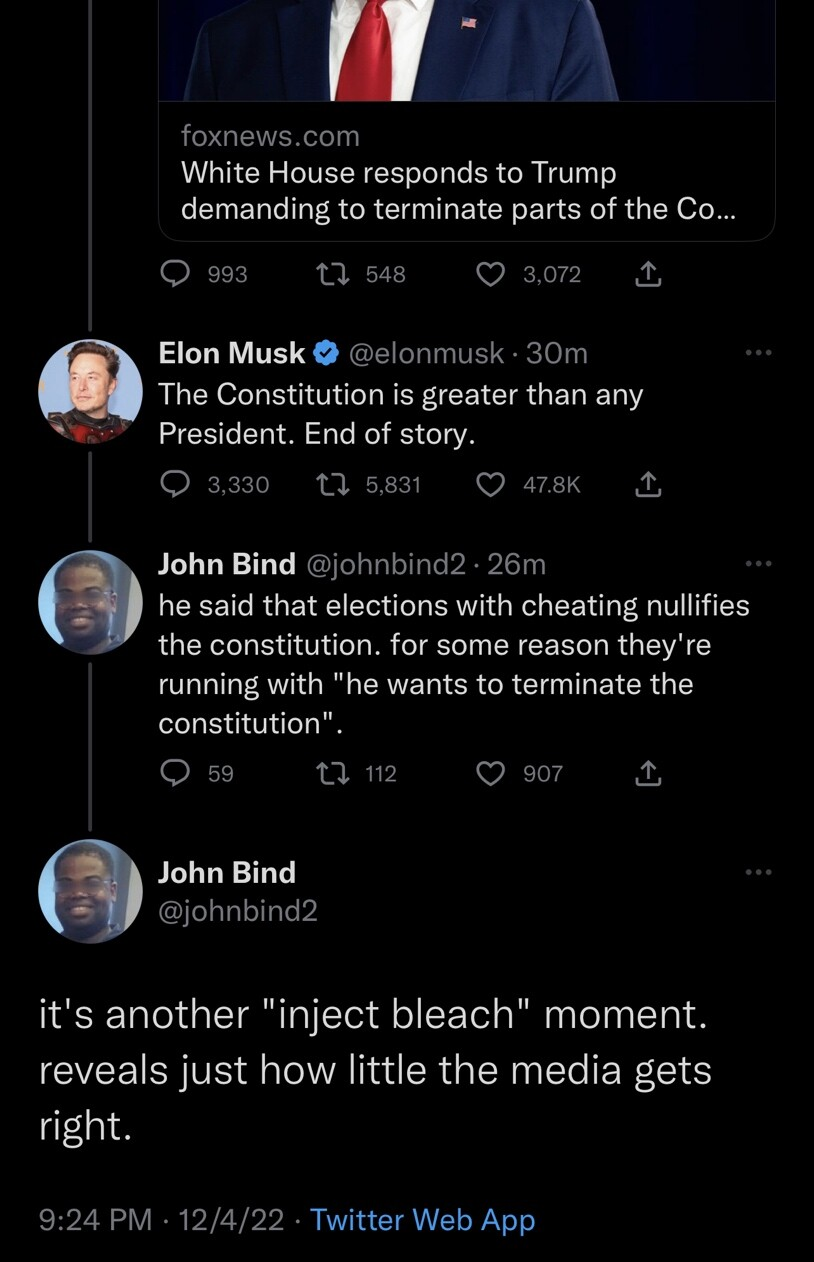Open more options on the main John Bind tweet
The width and height of the screenshot is (814, 1262).
(x=760, y=873)
